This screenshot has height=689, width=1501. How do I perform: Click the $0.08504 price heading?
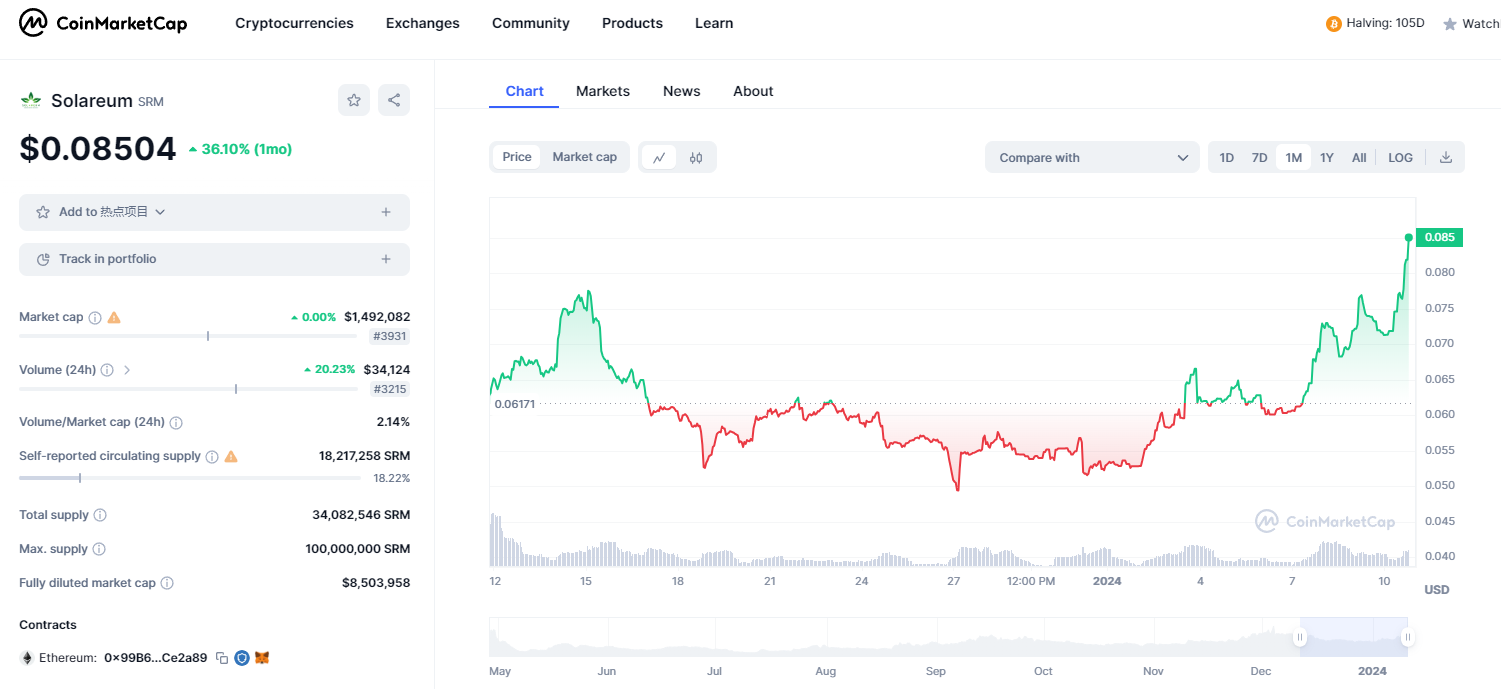tap(98, 149)
